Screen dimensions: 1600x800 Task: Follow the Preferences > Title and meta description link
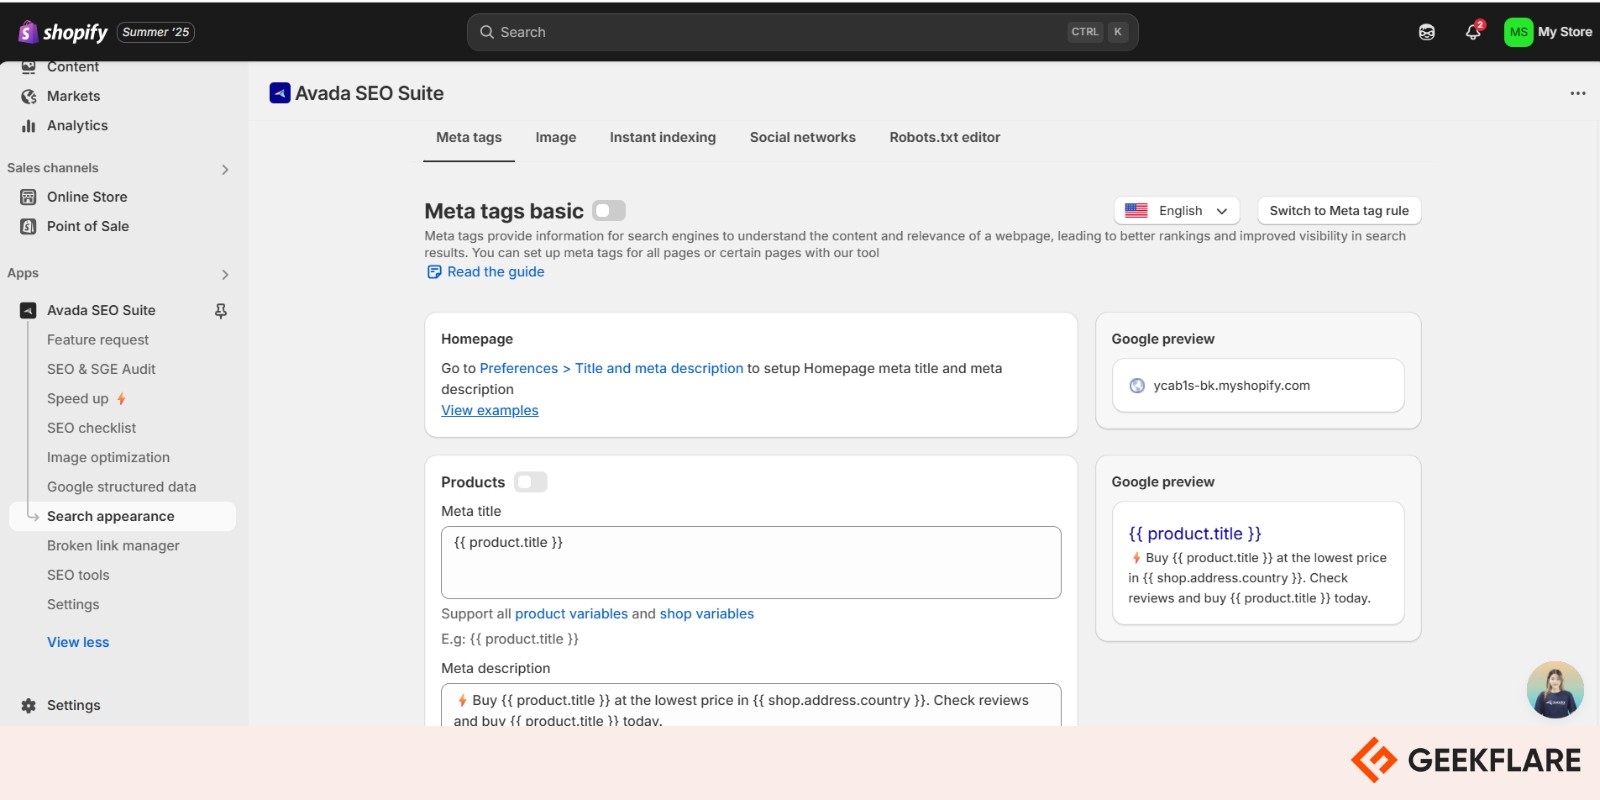coord(612,368)
